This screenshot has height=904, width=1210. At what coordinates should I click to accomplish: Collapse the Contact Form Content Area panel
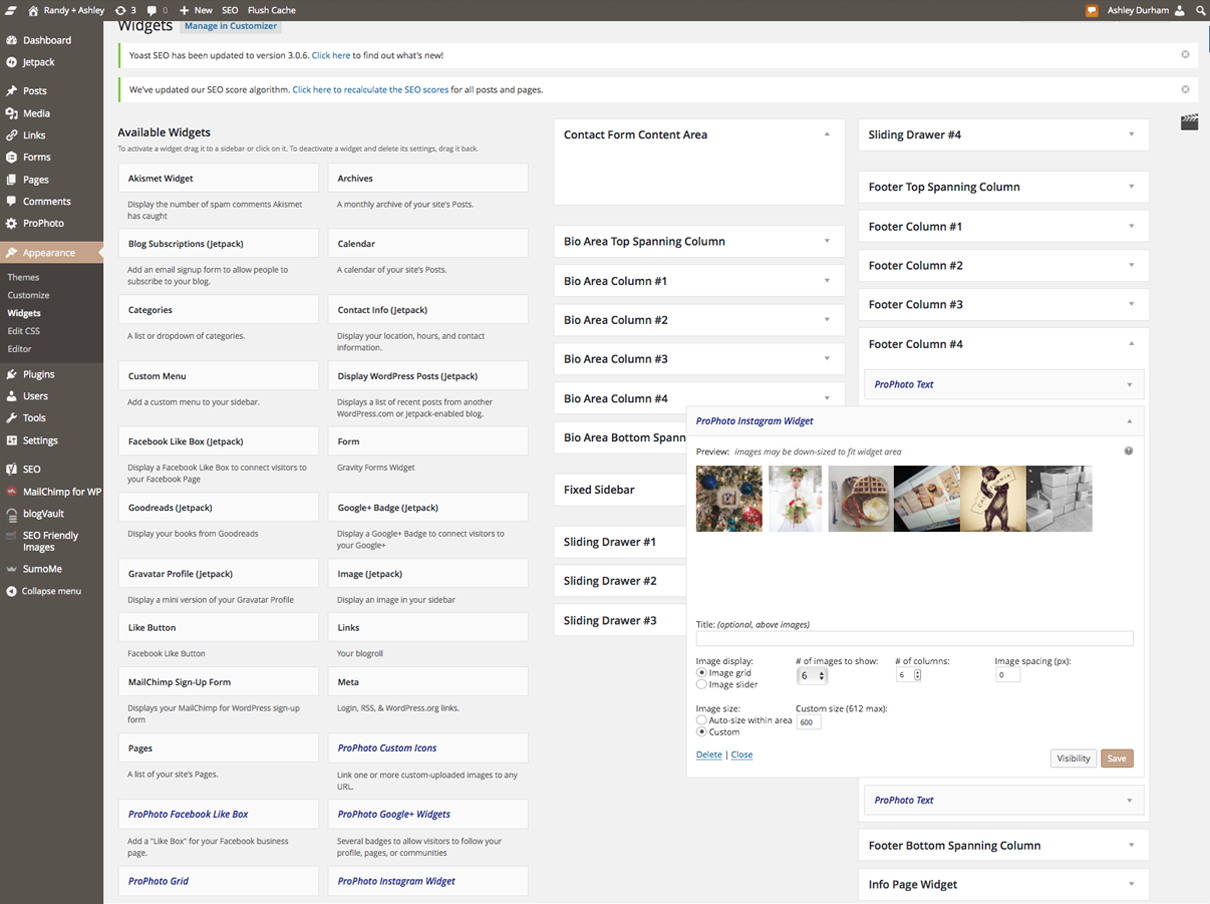coord(827,133)
